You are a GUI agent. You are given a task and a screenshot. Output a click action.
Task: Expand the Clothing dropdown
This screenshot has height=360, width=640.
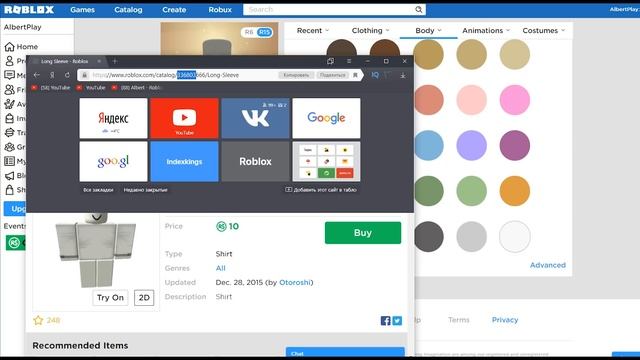point(370,31)
